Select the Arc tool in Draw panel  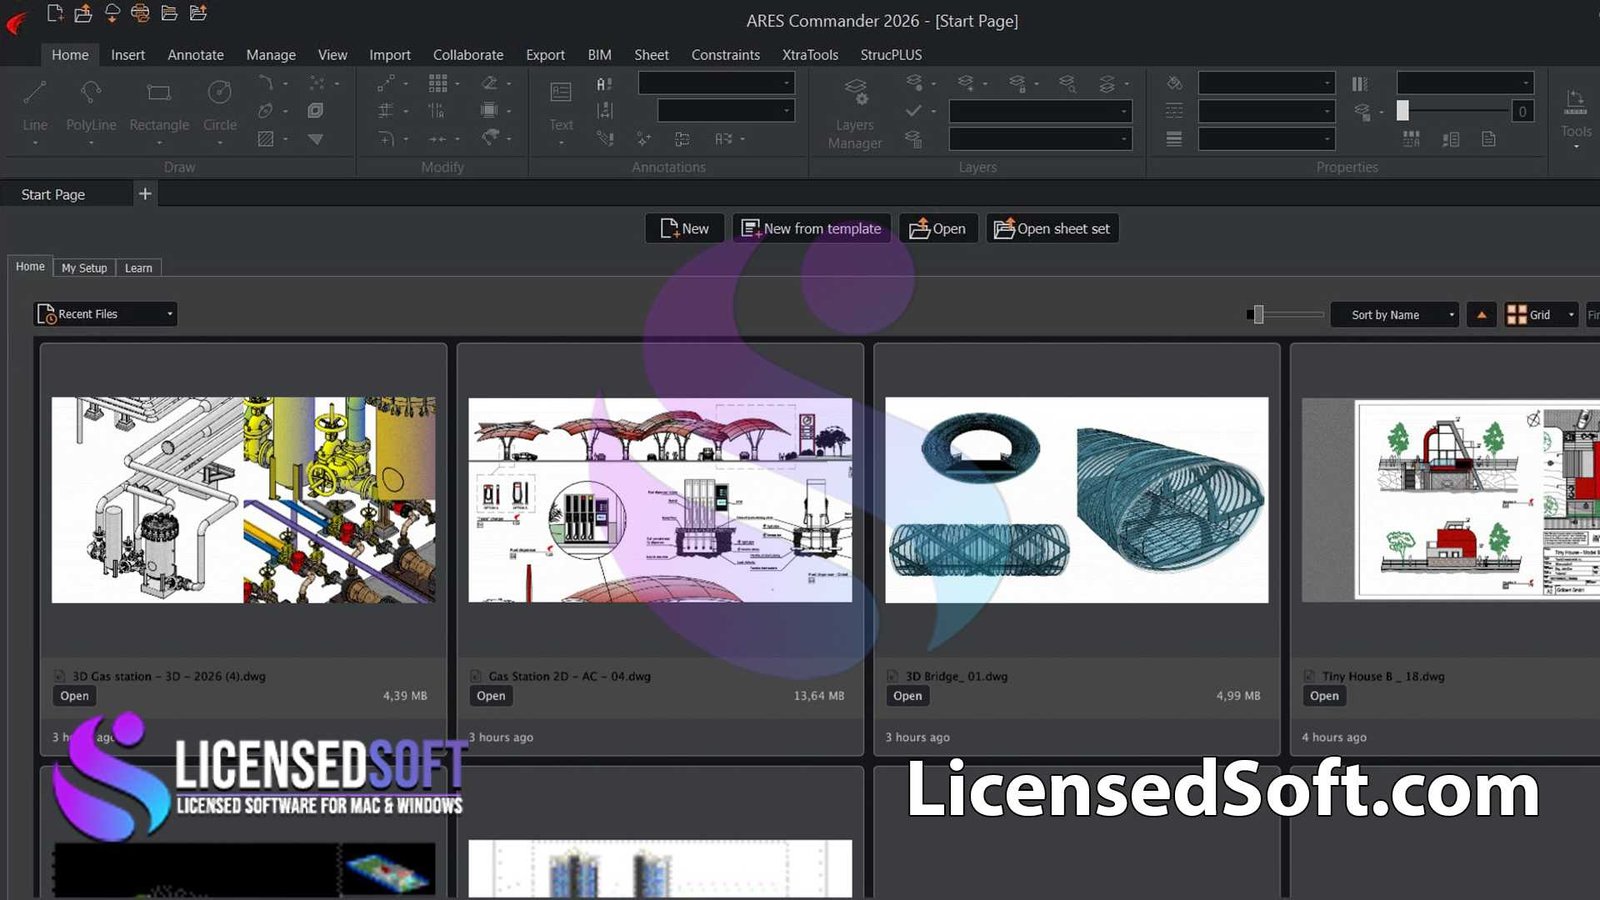point(266,83)
